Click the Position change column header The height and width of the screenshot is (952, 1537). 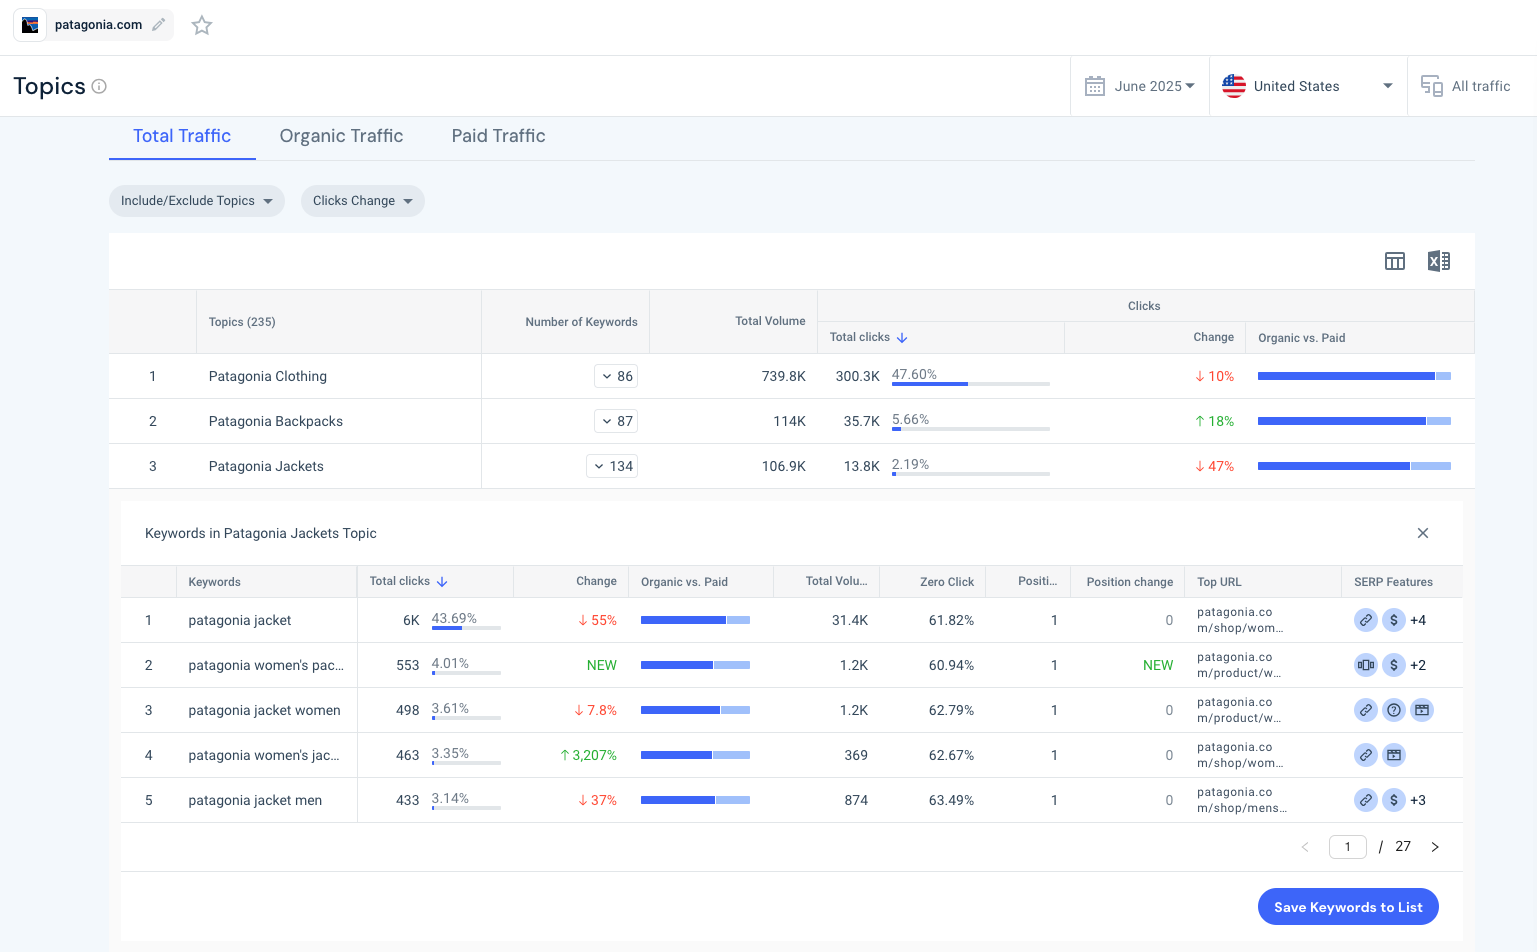click(x=1130, y=582)
